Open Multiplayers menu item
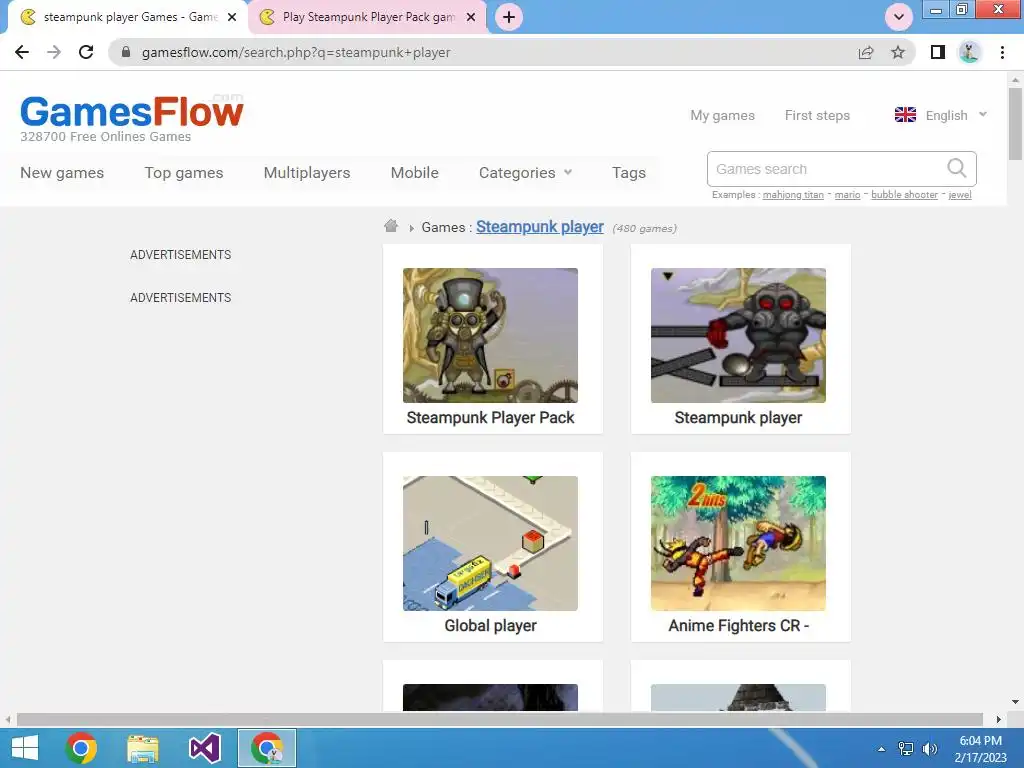 pos(307,172)
